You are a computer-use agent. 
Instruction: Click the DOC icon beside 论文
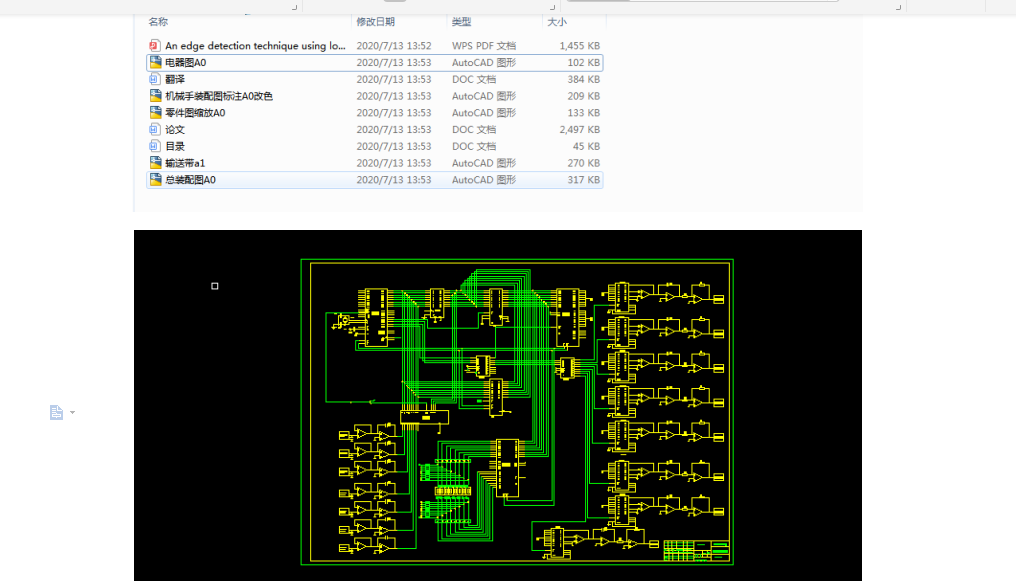155,129
